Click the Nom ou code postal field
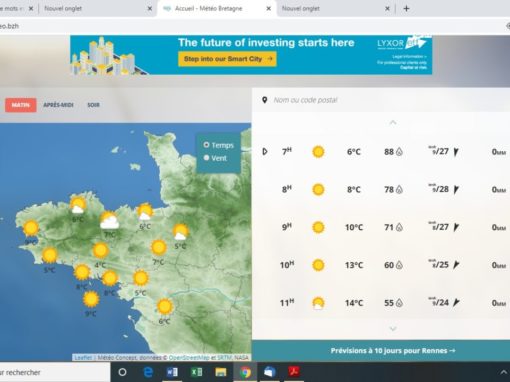 [387, 100]
